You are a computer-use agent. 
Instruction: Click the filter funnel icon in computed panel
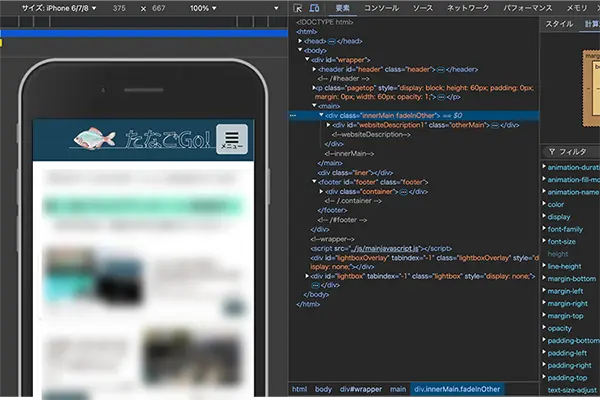[x=551, y=151]
